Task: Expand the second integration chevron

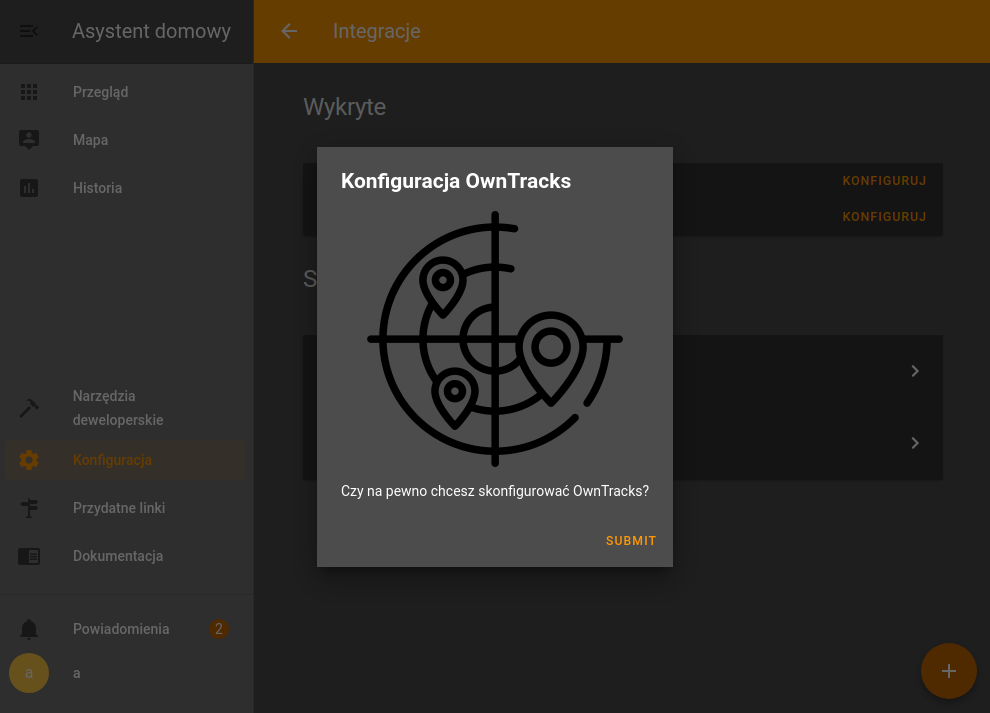Action: [x=915, y=443]
